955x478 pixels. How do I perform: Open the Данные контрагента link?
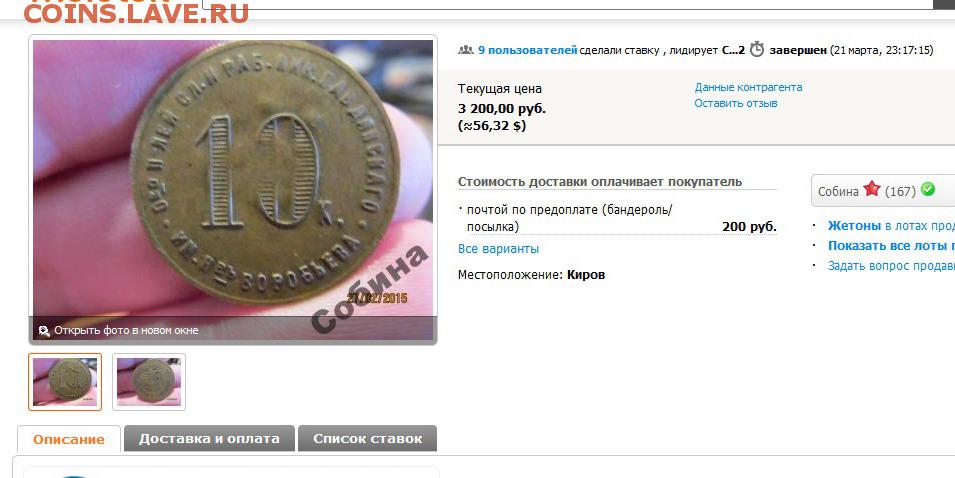748,87
